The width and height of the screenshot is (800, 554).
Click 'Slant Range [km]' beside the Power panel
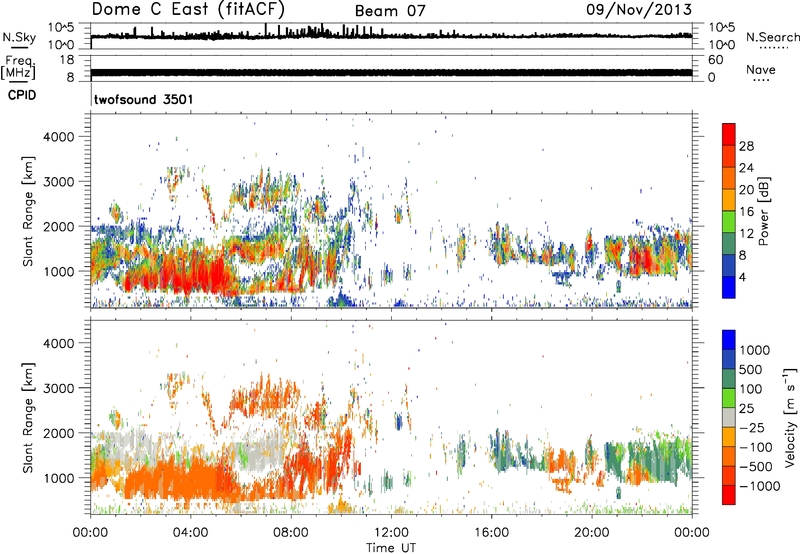pyautogui.click(x=28, y=211)
